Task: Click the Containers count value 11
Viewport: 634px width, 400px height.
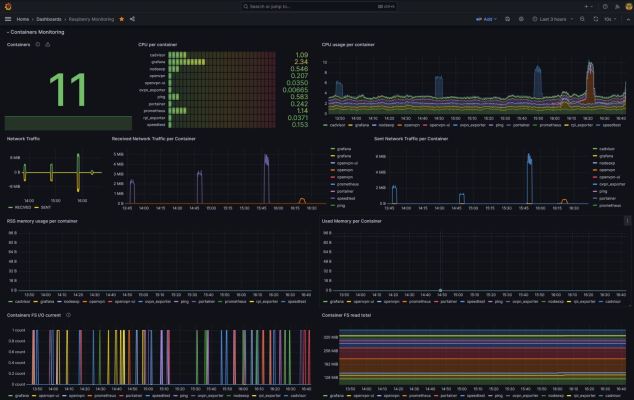Action: [68, 90]
